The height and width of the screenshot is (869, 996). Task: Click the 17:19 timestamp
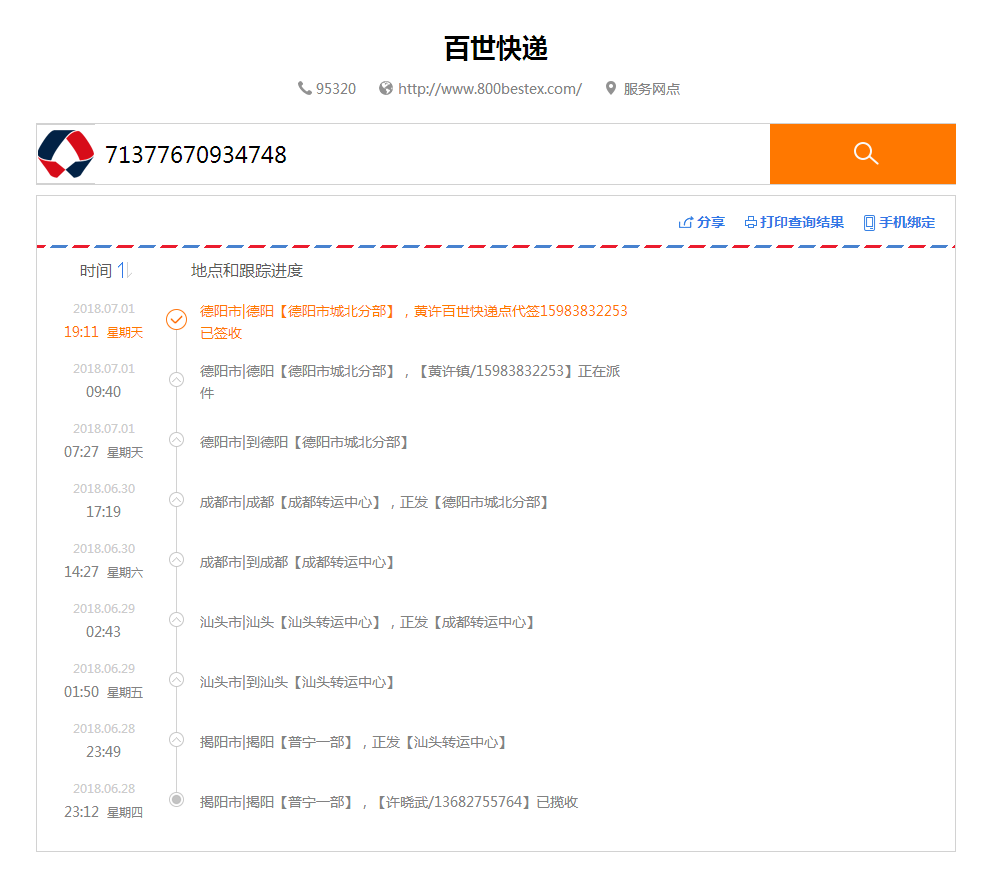(104, 512)
